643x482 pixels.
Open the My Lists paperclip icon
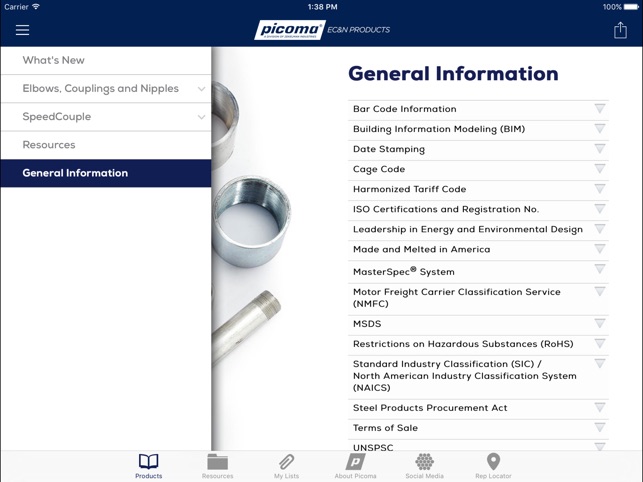tap(286, 461)
